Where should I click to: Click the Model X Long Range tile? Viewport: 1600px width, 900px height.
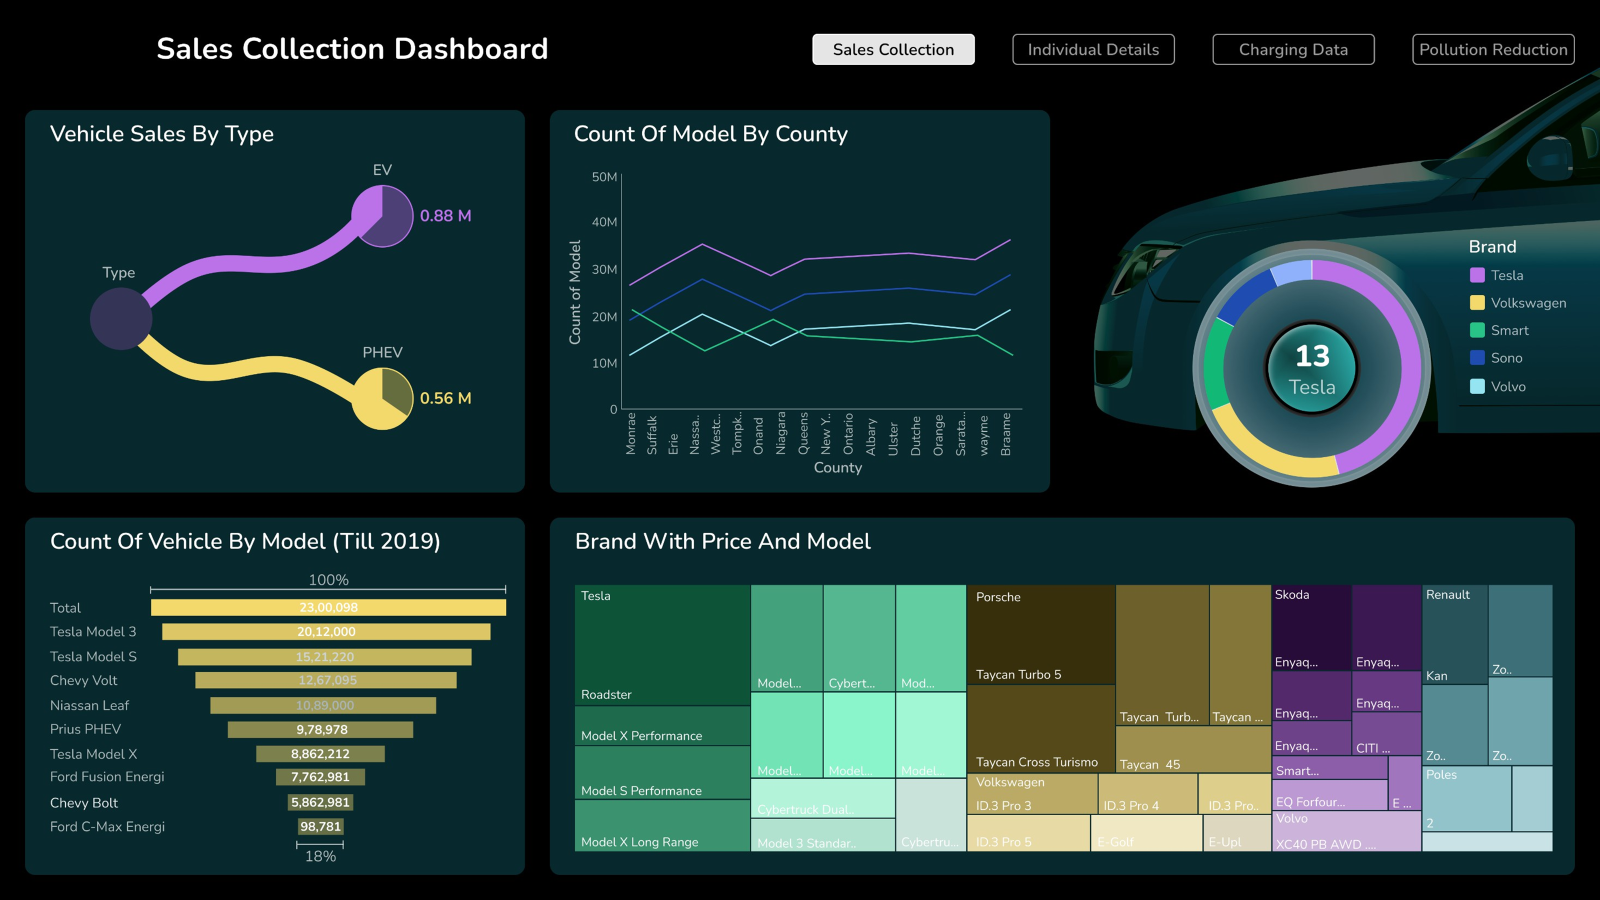[663, 826]
